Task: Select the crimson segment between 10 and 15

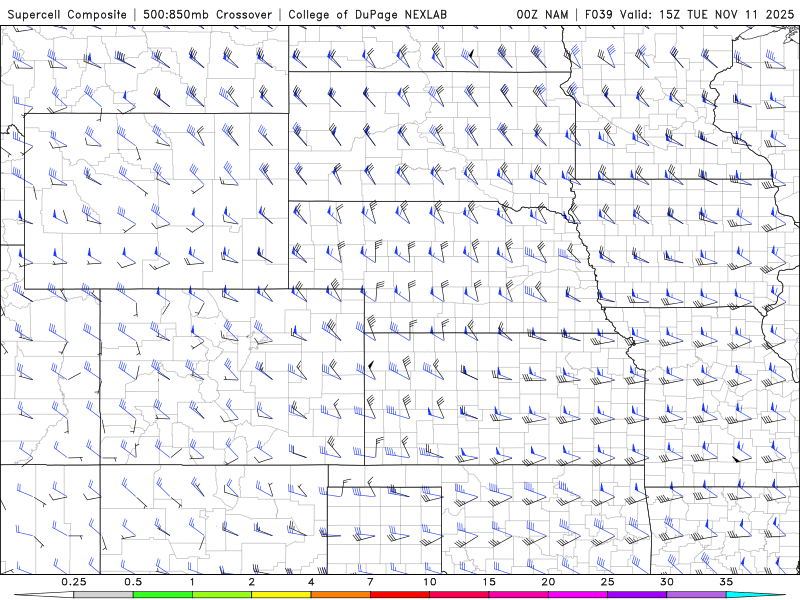Action: 459,595
